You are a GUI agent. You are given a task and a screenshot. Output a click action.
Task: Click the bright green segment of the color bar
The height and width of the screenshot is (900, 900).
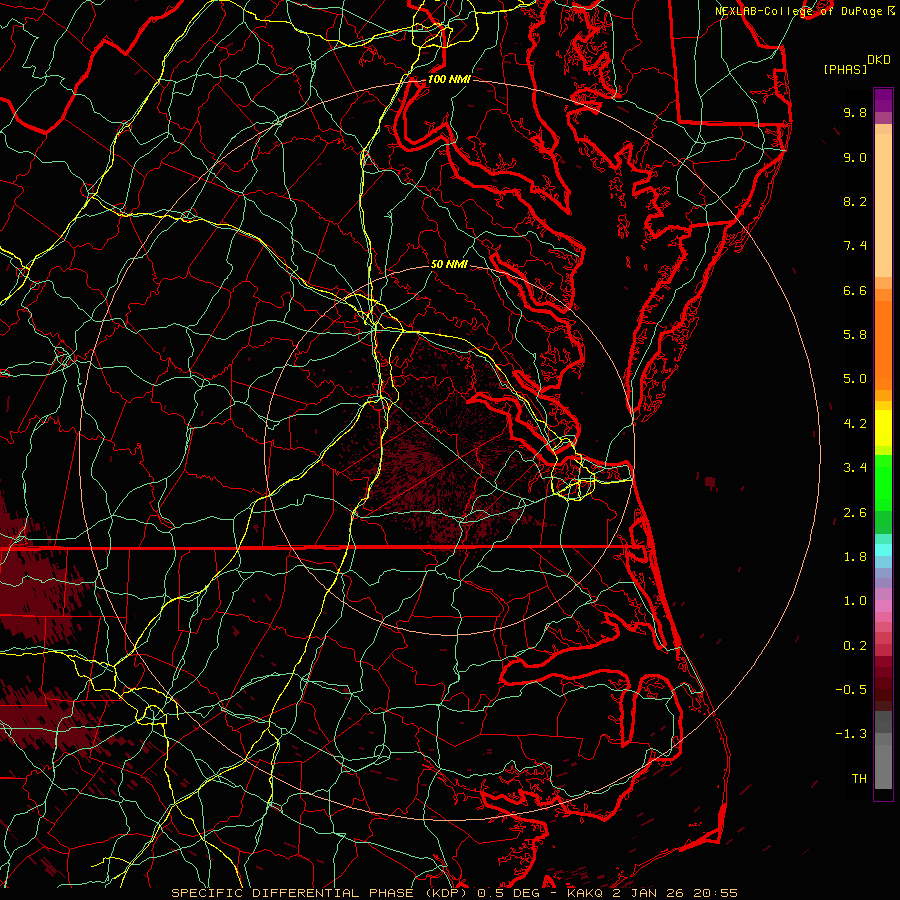click(883, 483)
